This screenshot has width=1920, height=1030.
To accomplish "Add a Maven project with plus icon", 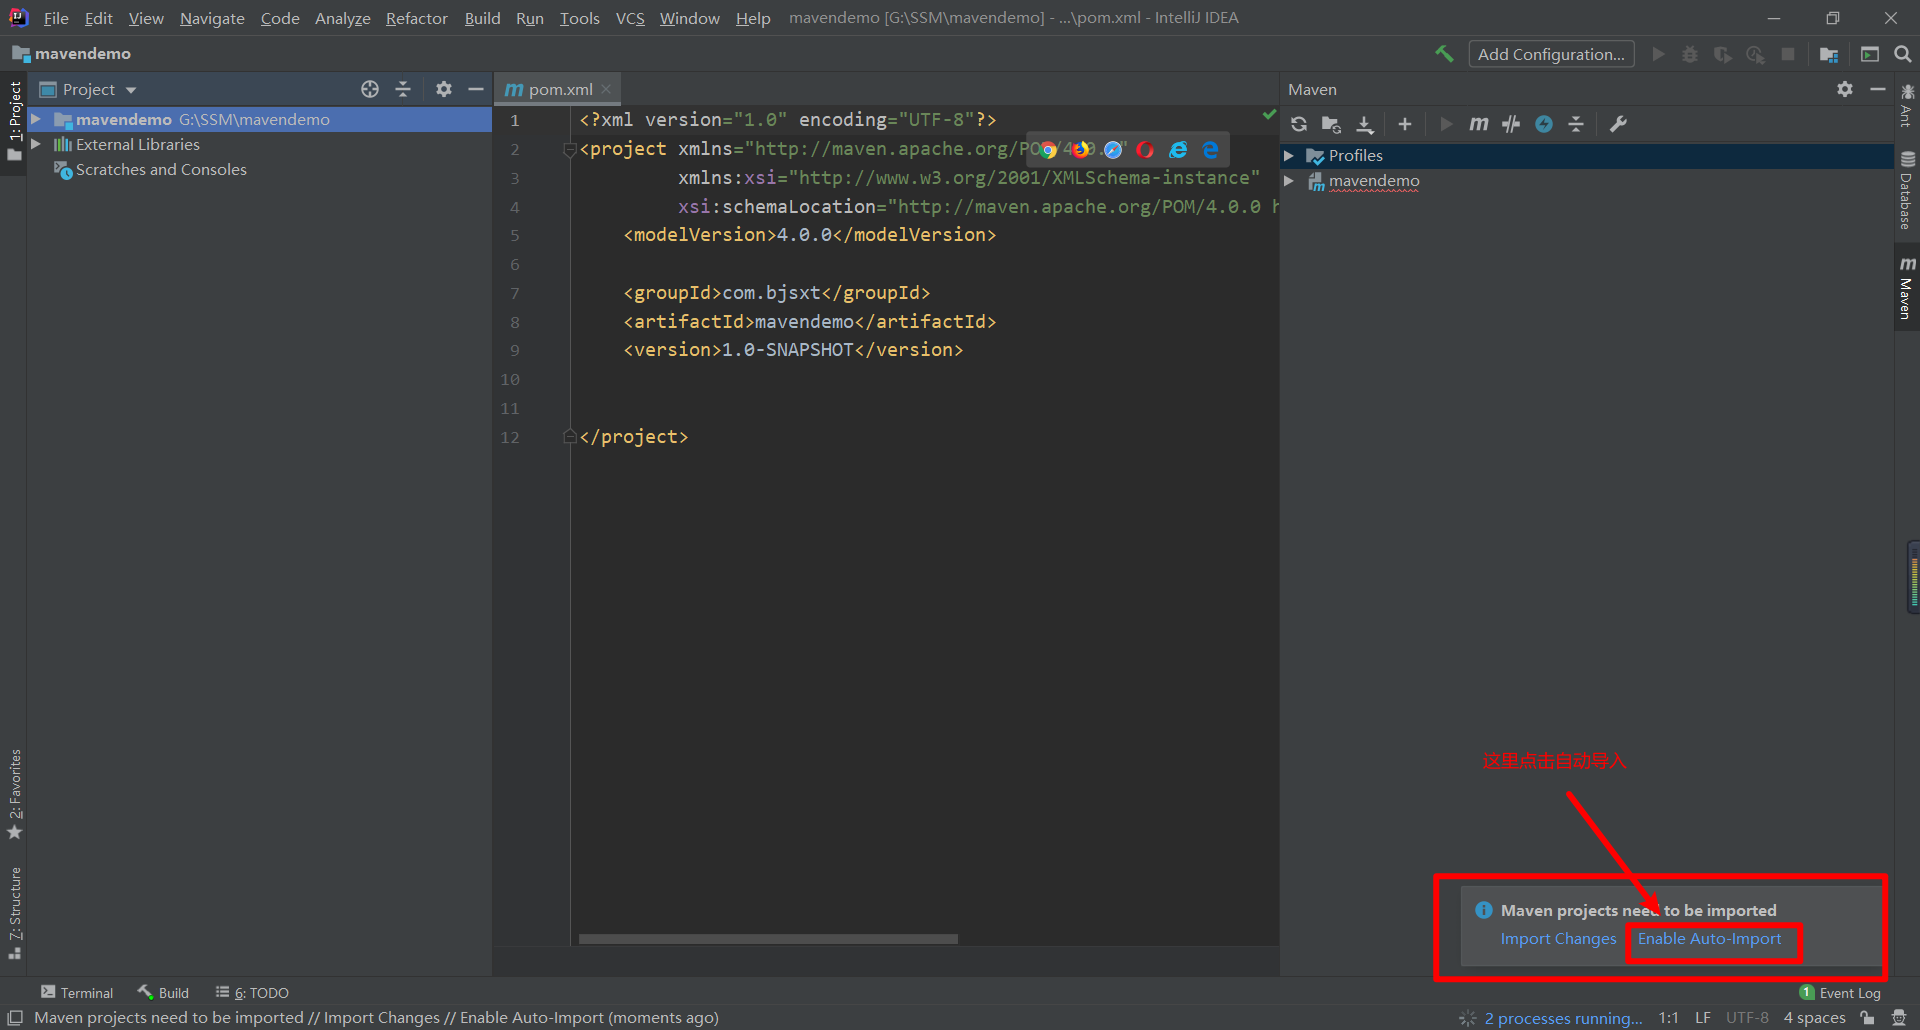I will point(1405,124).
